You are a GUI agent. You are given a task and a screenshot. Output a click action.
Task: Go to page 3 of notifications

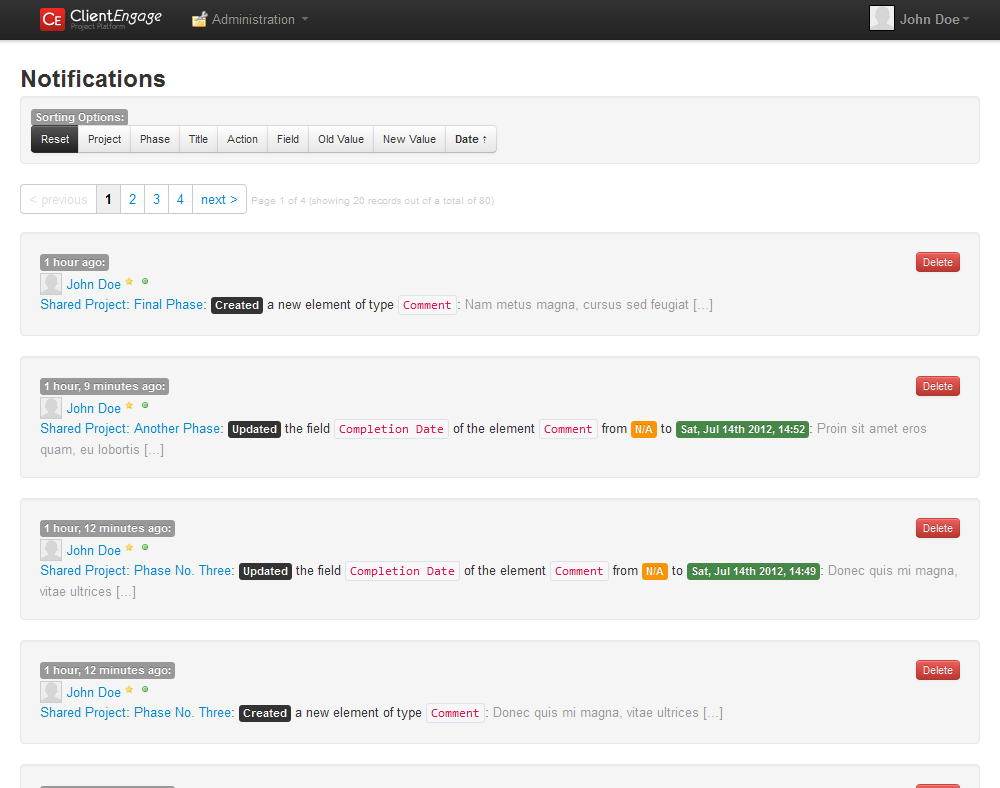coord(156,200)
